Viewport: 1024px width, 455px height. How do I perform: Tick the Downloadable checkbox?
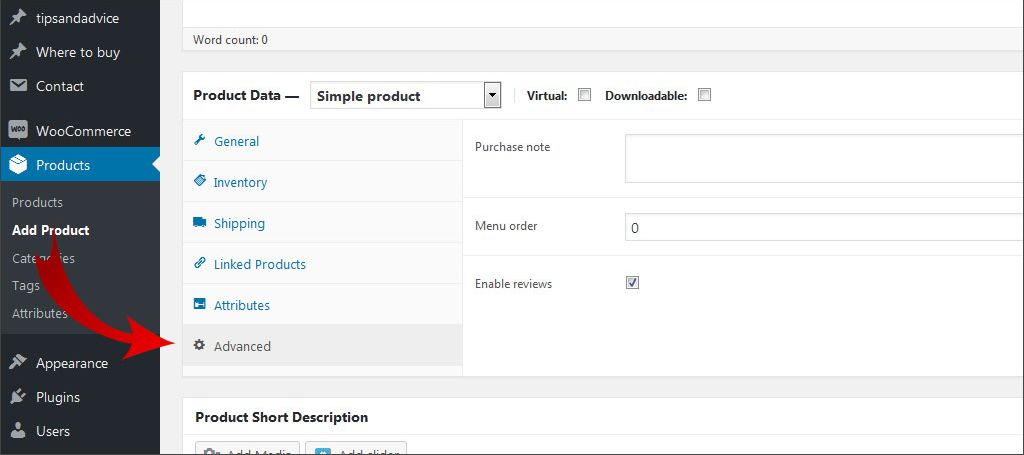pyautogui.click(x=704, y=95)
